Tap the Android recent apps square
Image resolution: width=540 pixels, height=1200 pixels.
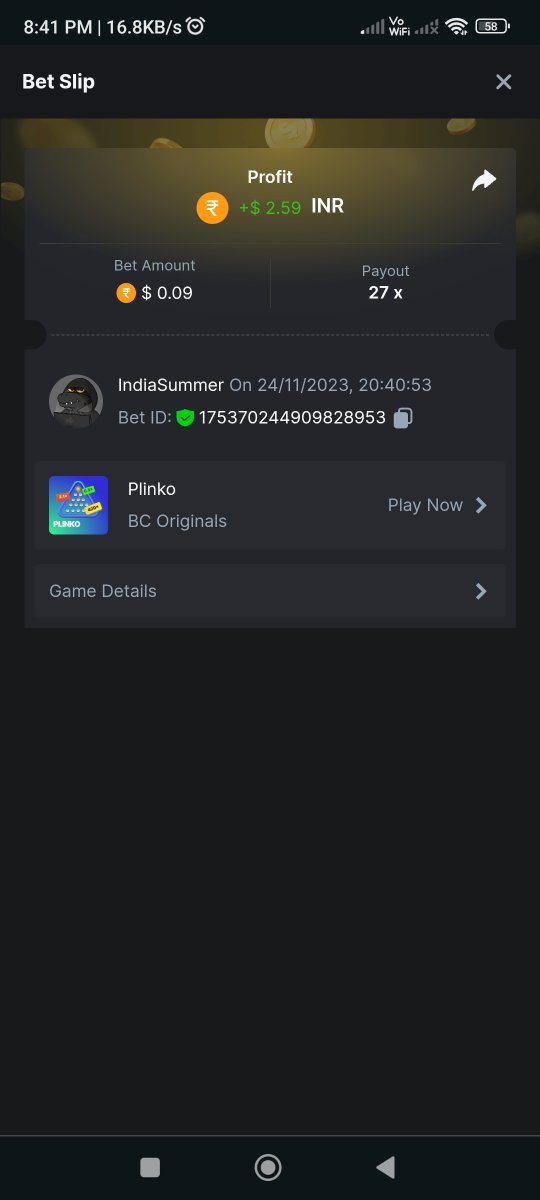(x=150, y=1167)
